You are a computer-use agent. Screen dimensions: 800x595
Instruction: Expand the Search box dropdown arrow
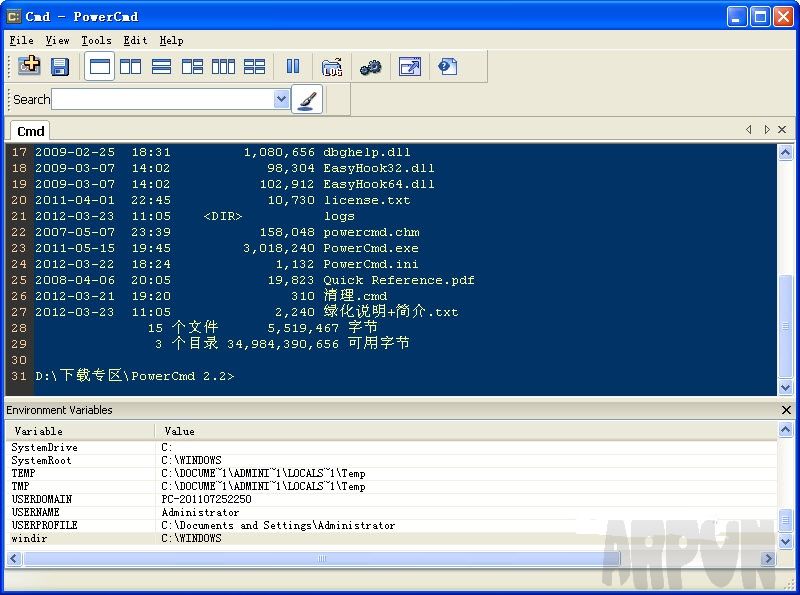281,99
